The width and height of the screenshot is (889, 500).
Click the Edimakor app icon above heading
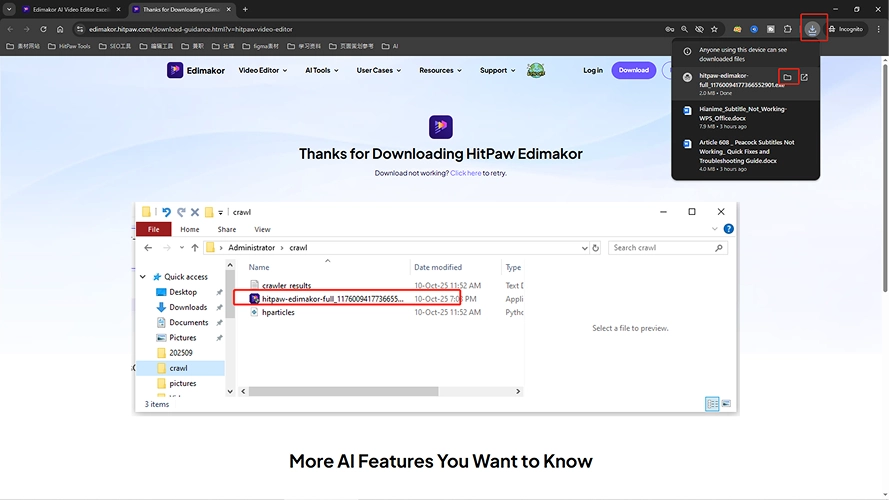(x=441, y=126)
